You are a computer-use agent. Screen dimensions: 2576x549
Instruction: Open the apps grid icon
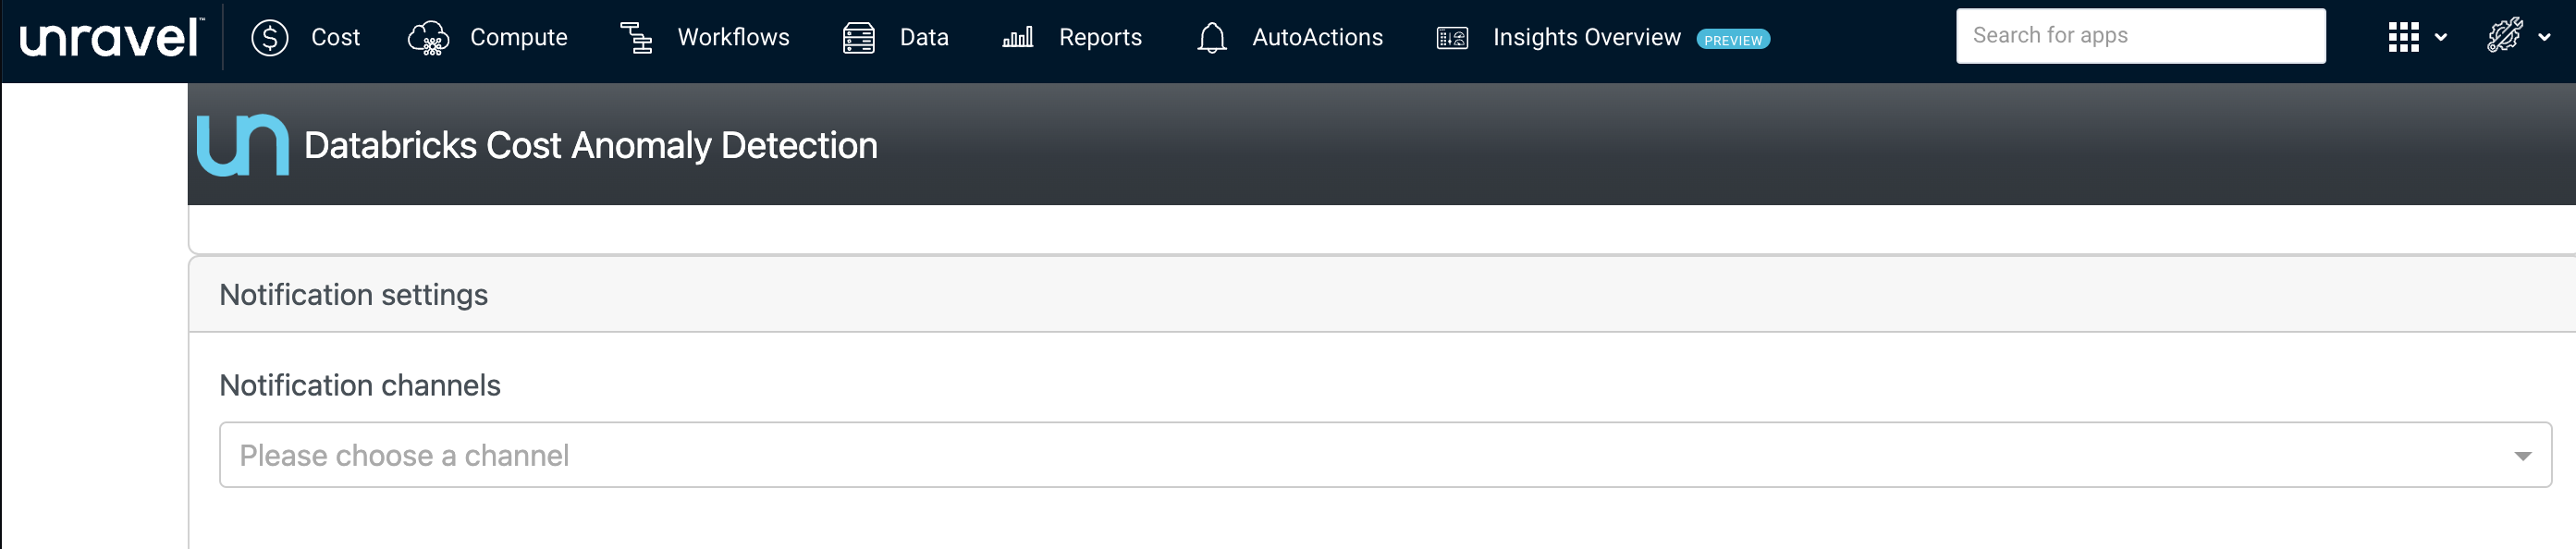click(x=2402, y=37)
